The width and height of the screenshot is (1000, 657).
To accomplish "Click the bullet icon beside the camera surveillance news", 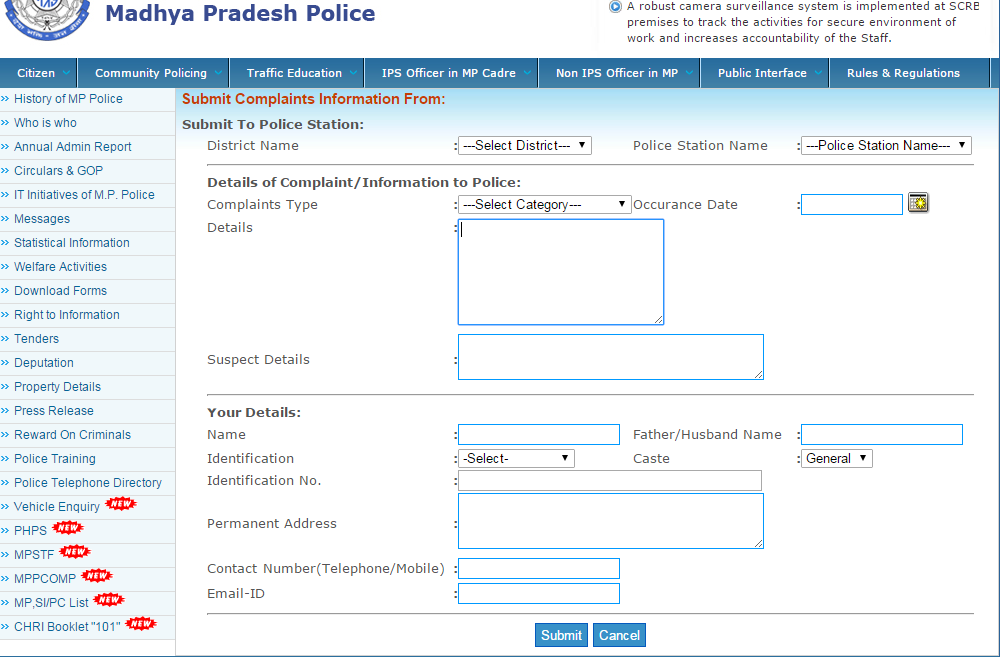I will pyautogui.click(x=615, y=7).
